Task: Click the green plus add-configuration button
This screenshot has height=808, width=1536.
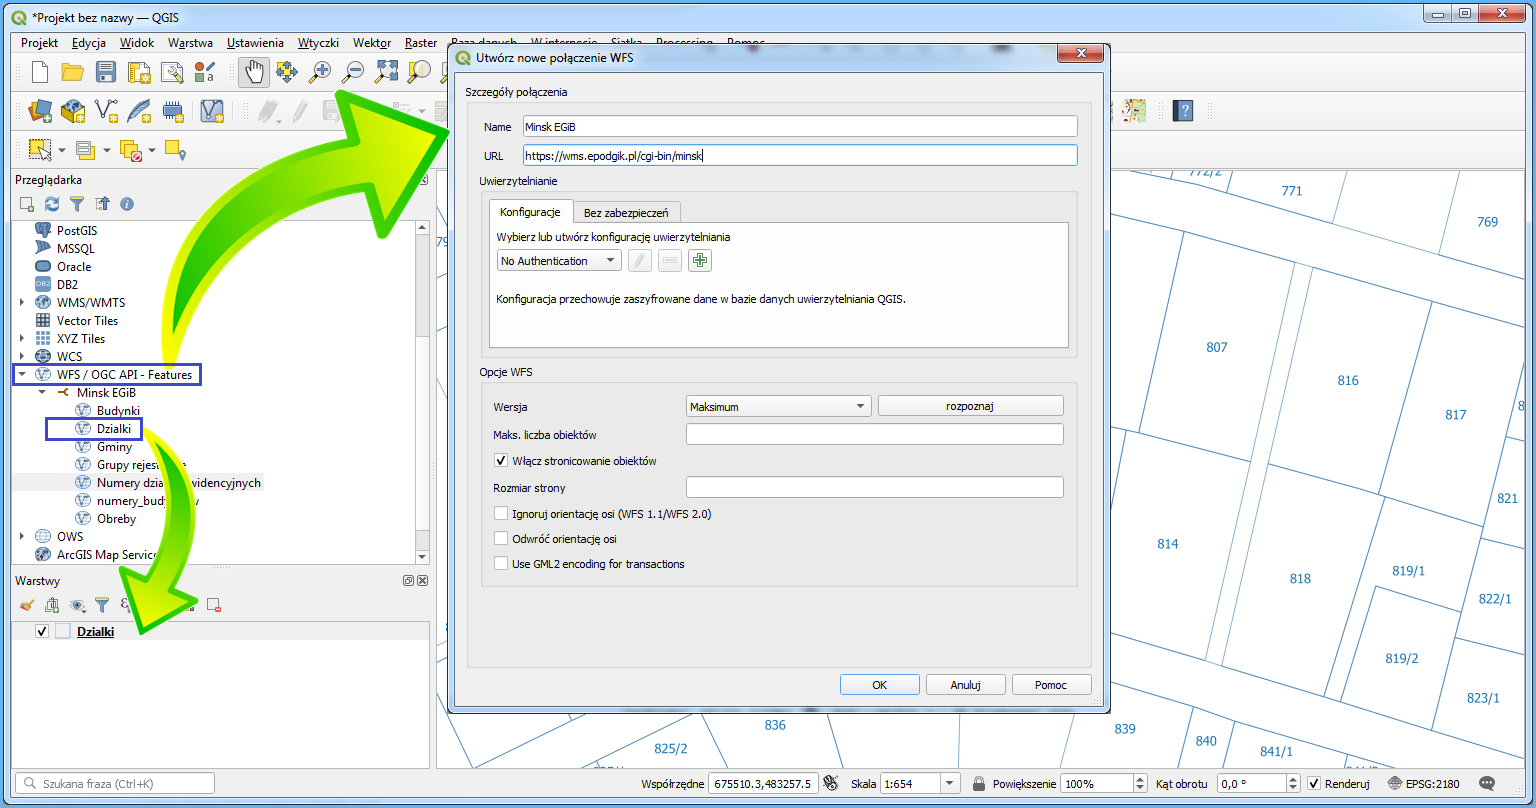Action: click(700, 261)
